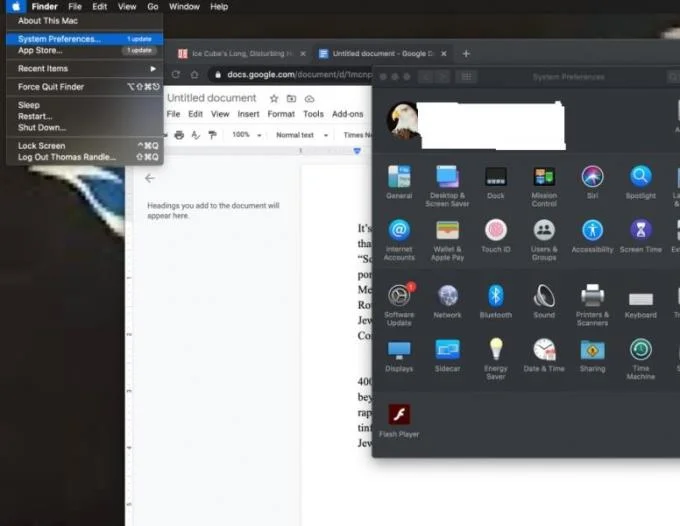The height and width of the screenshot is (526, 680).
Task: Open Google Docs Add-ons menu
Action: tap(347, 114)
